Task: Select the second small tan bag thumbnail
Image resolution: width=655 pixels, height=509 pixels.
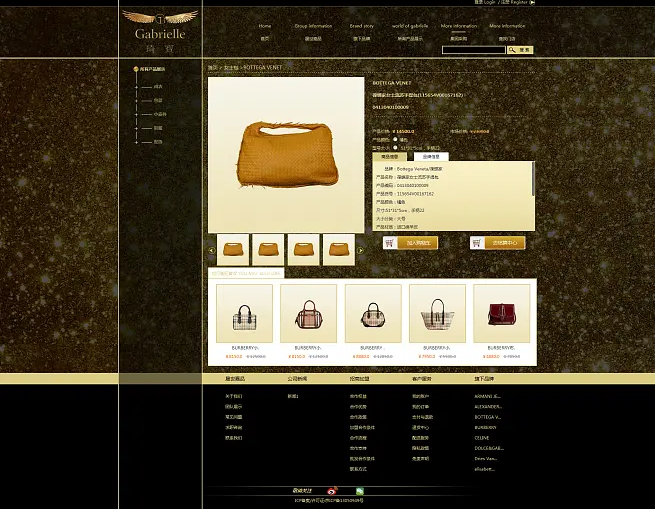Action: click(x=268, y=250)
